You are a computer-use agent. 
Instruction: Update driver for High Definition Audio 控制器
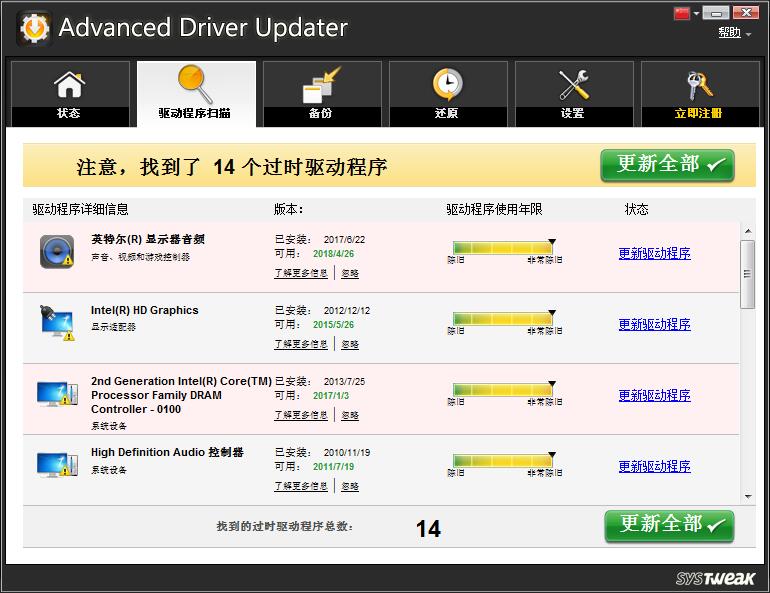click(655, 466)
